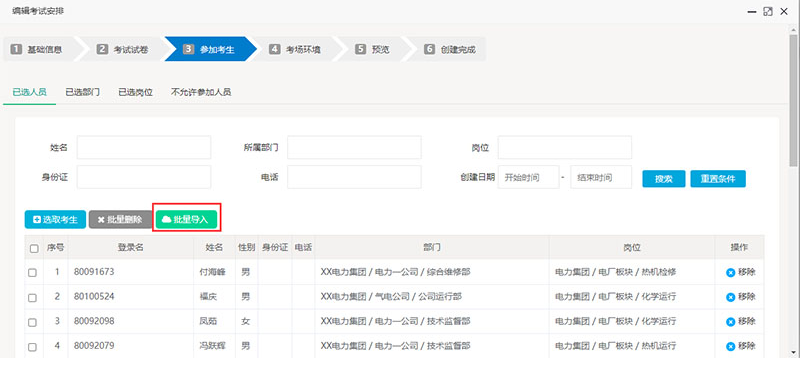This screenshot has width=802, height=366.
Task: Click login name 80100524
Action: click(x=94, y=296)
